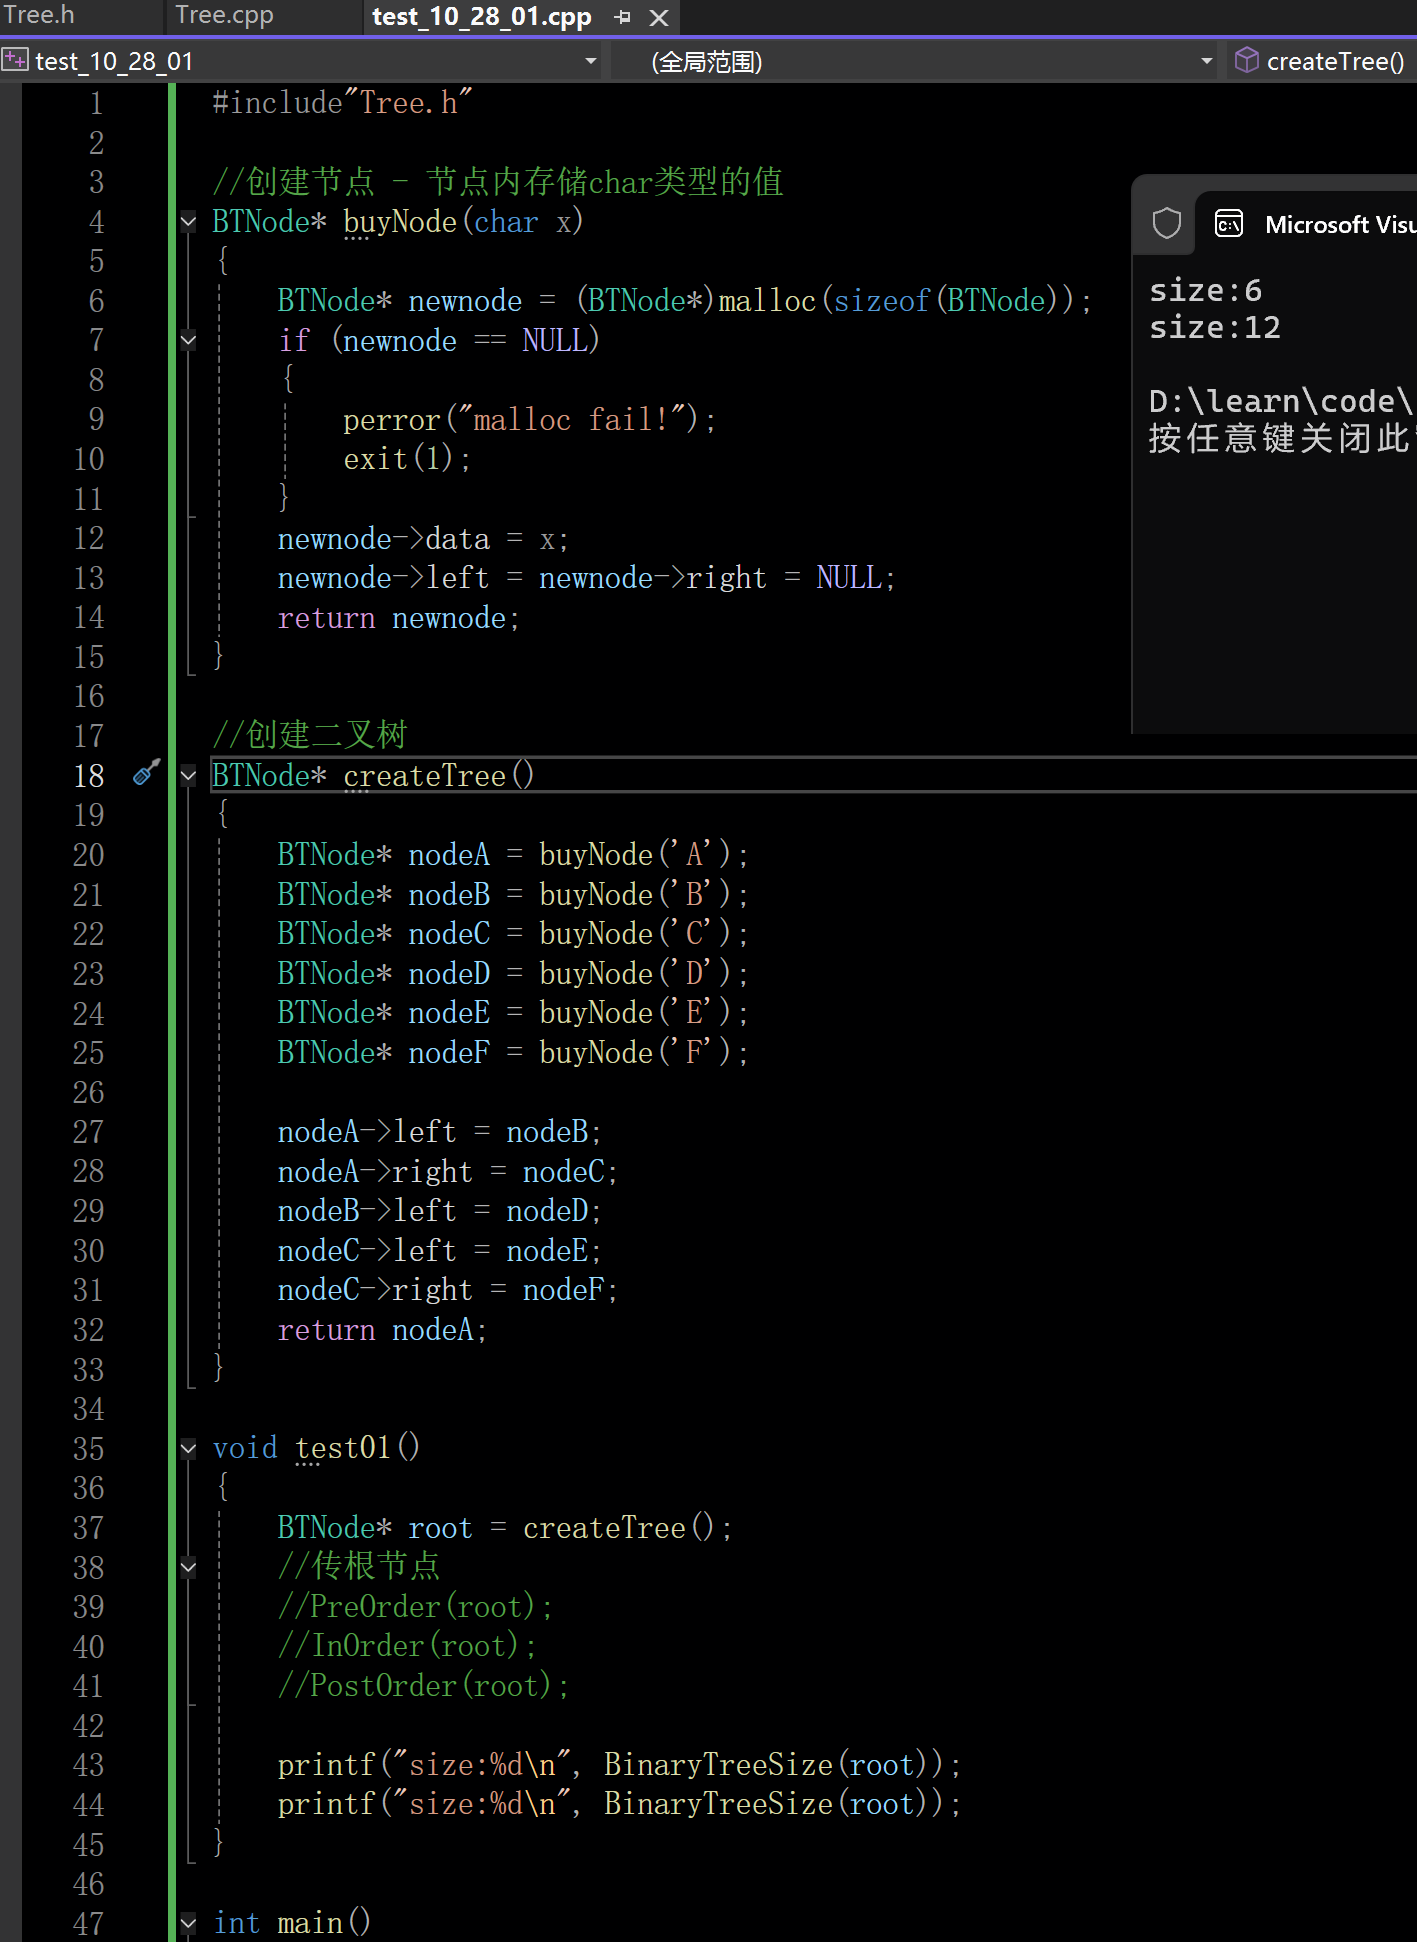
Task: Collapse the test01 function at line 35
Action: pos(188,1448)
